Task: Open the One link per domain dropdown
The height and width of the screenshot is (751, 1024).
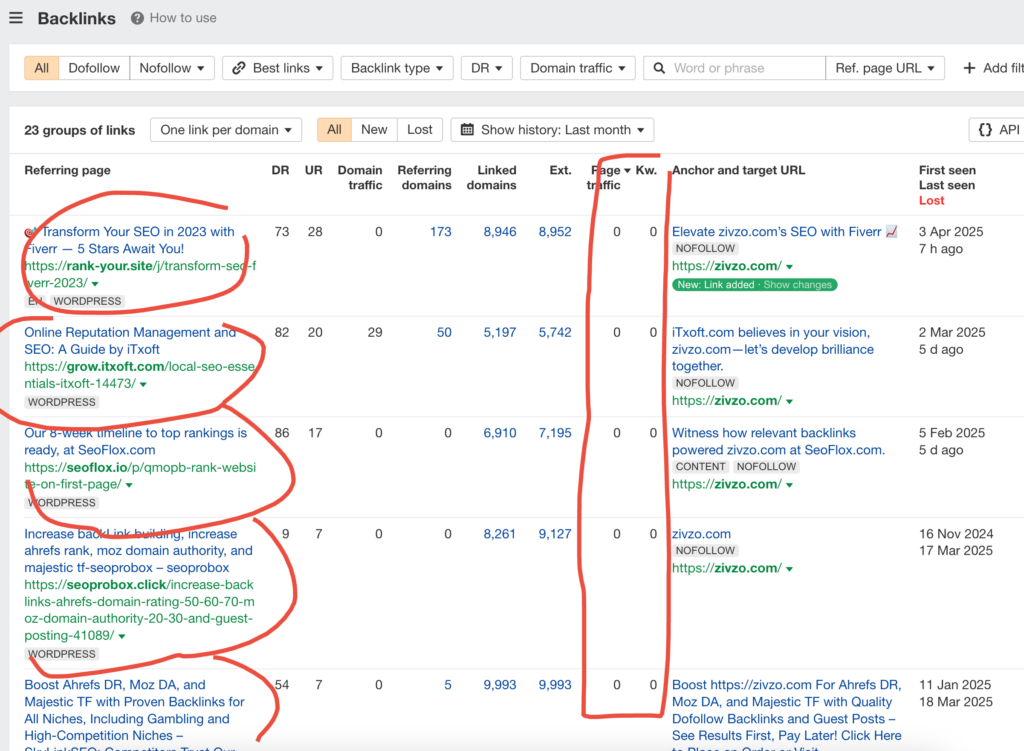Action: pyautogui.click(x=226, y=129)
